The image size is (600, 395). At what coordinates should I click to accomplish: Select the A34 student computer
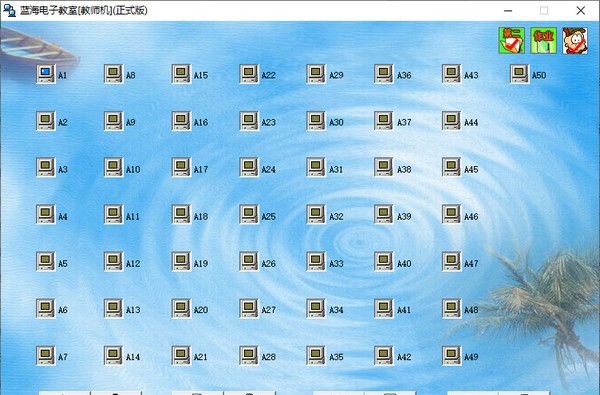[x=316, y=308]
